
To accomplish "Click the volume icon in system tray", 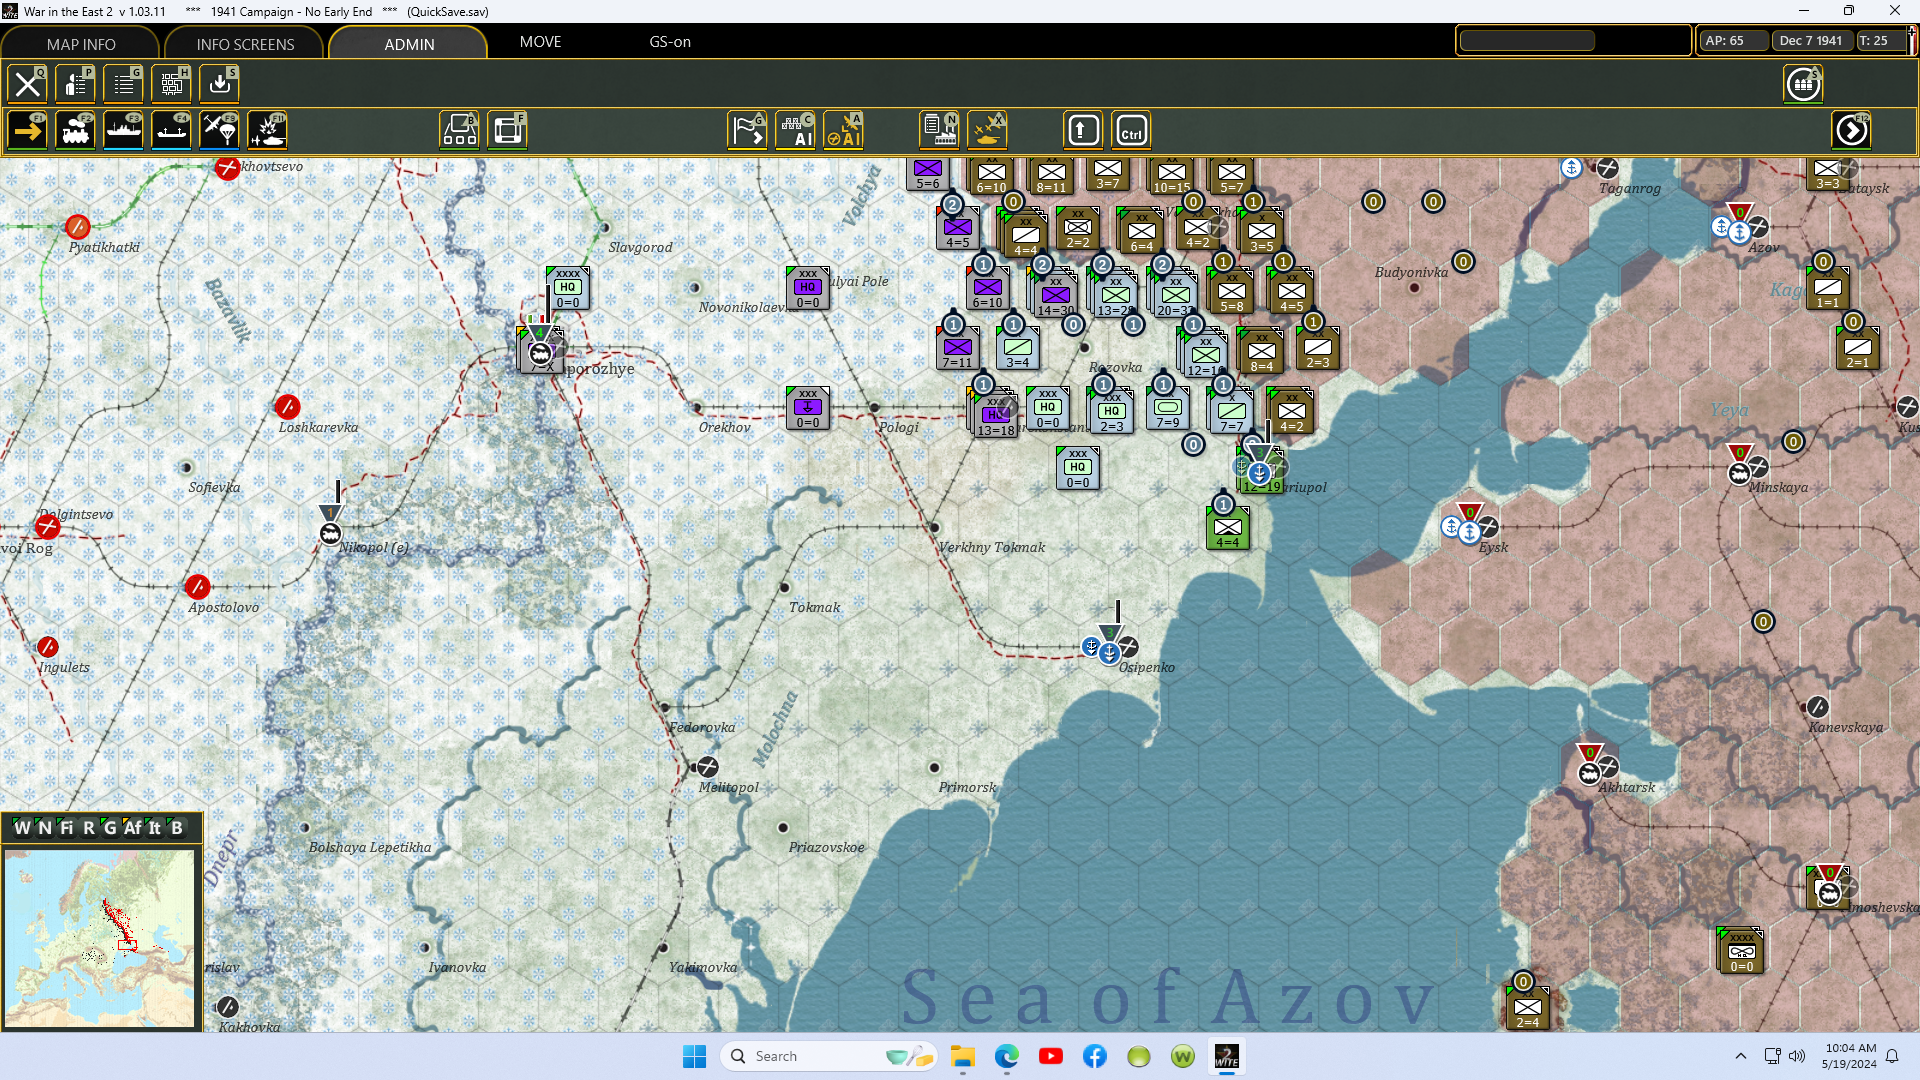I will 1797,1056.
